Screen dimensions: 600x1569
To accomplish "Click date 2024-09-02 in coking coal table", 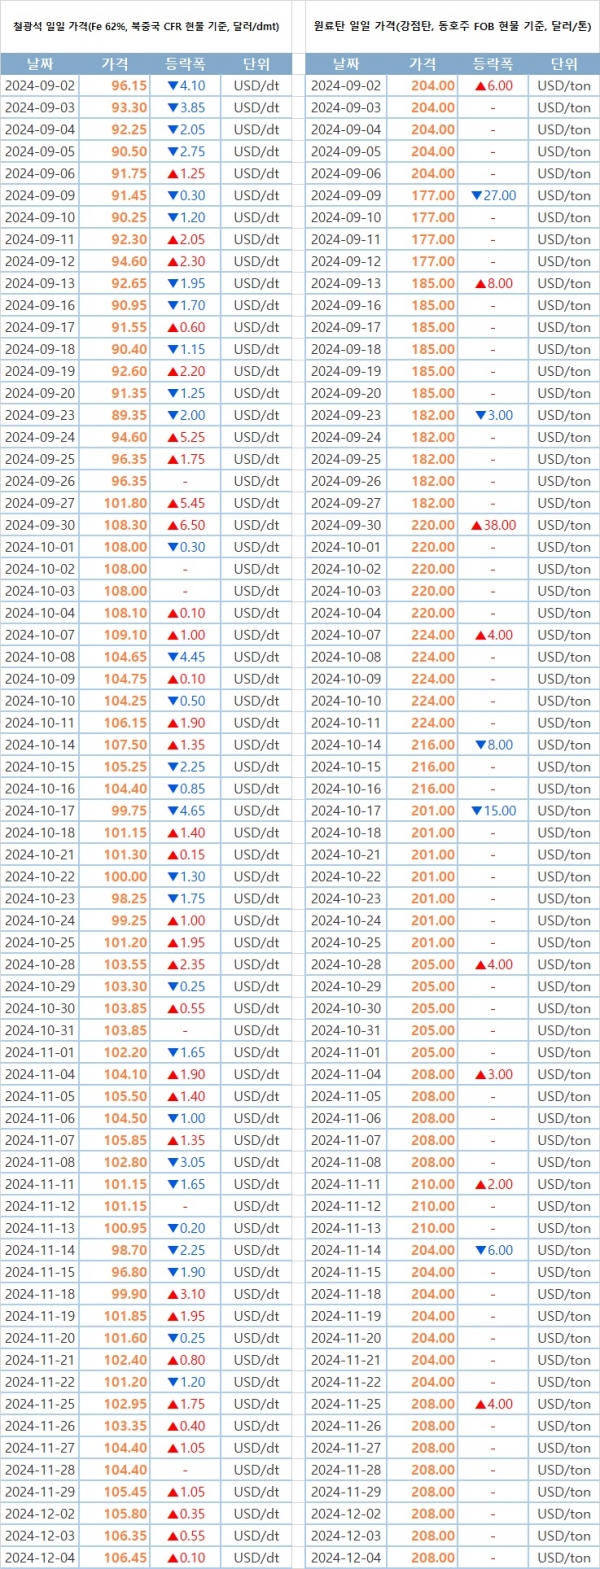I will click(x=346, y=86).
